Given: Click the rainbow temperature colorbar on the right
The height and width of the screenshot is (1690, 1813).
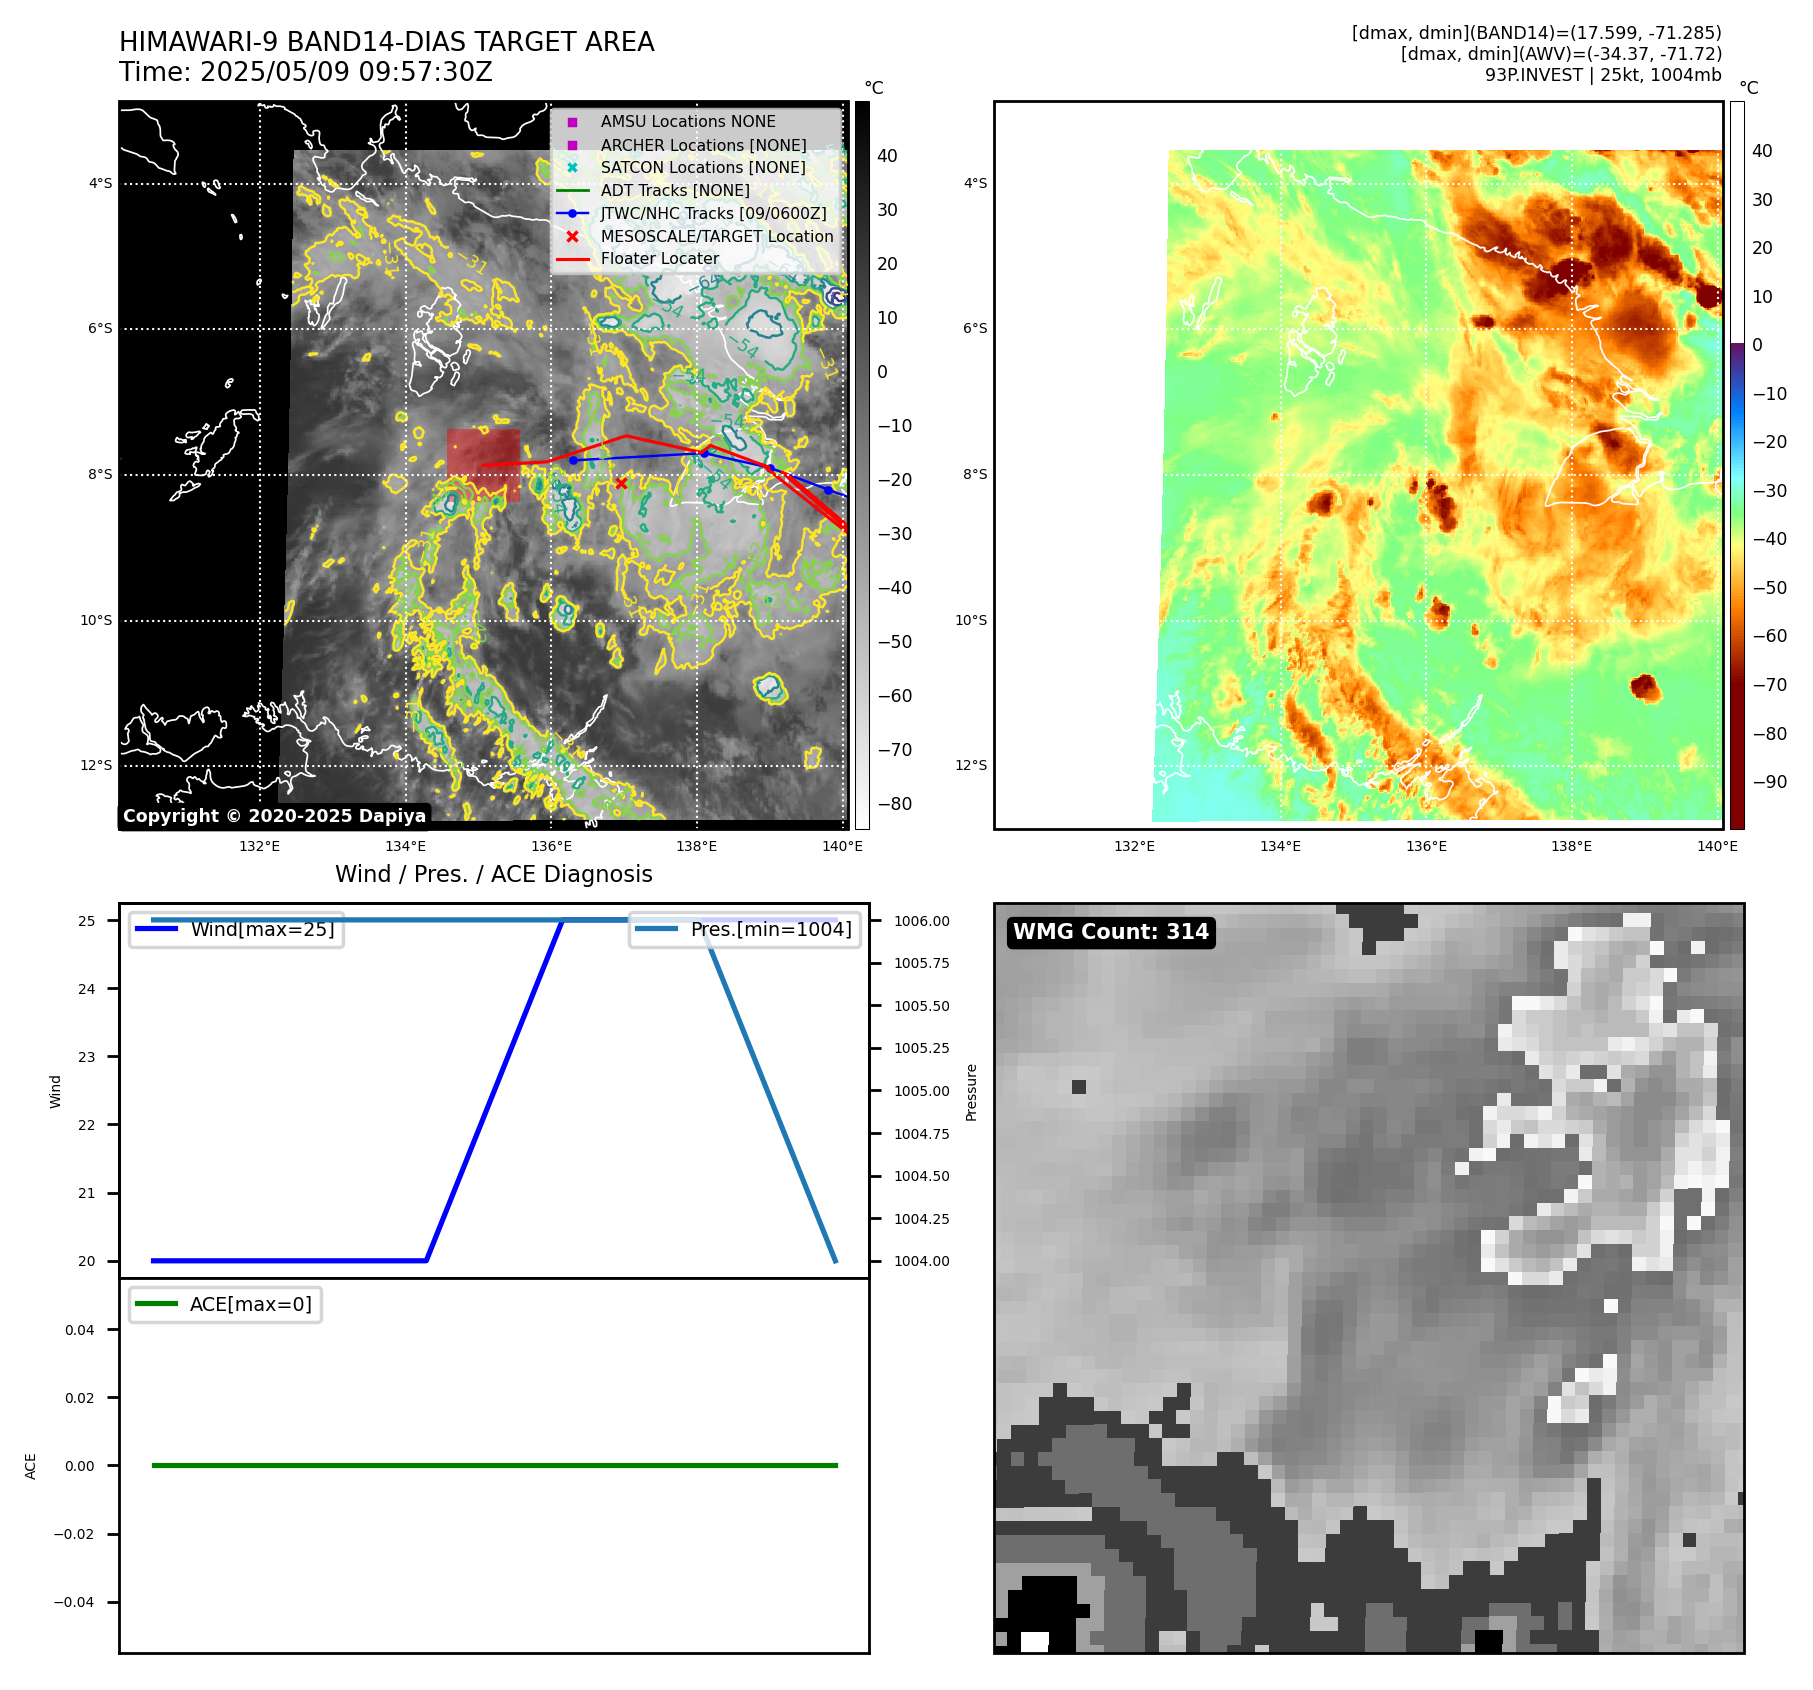Looking at the screenshot, I should click(1737, 465).
